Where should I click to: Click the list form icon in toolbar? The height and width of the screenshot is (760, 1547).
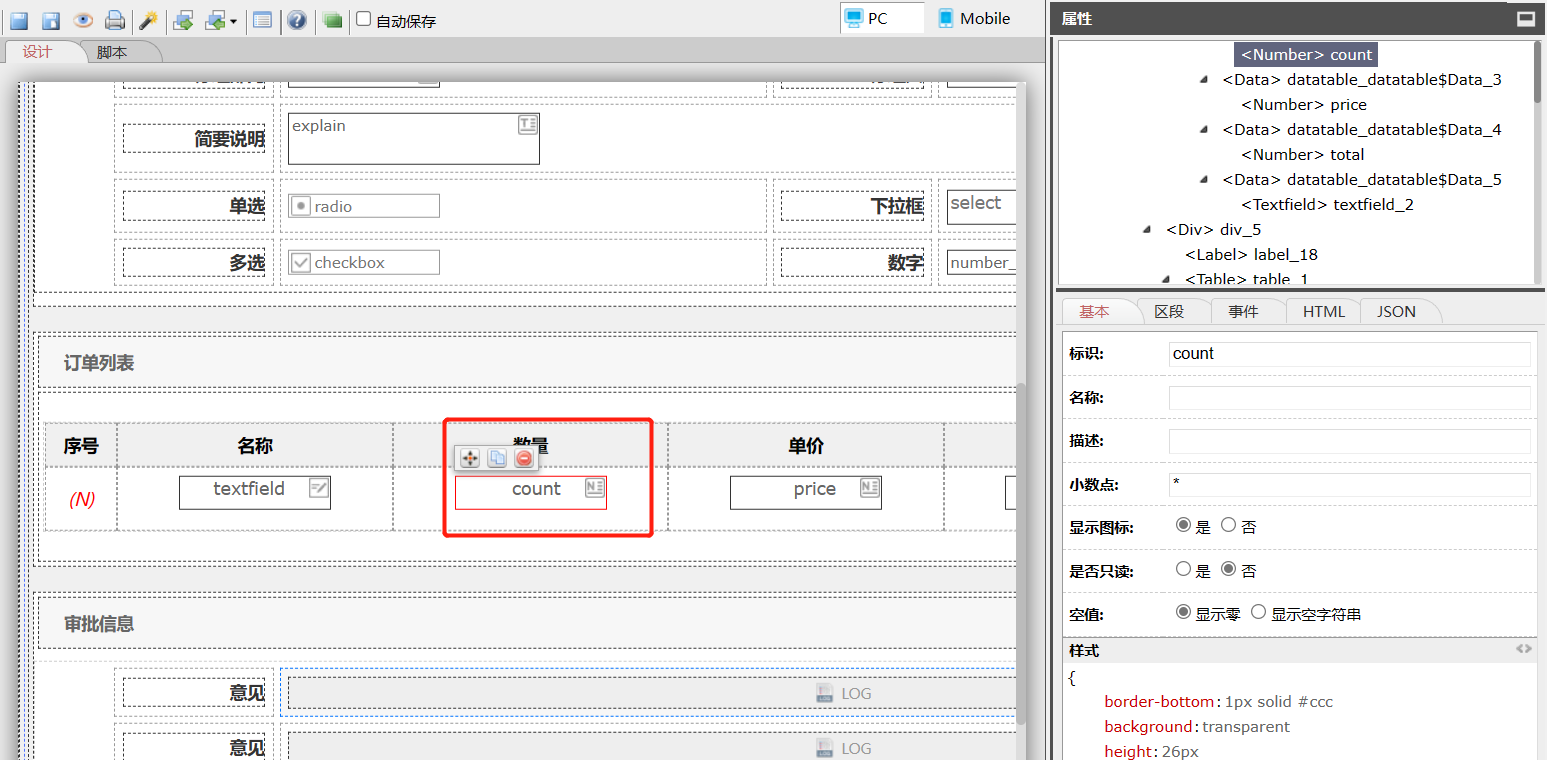(262, 20)
